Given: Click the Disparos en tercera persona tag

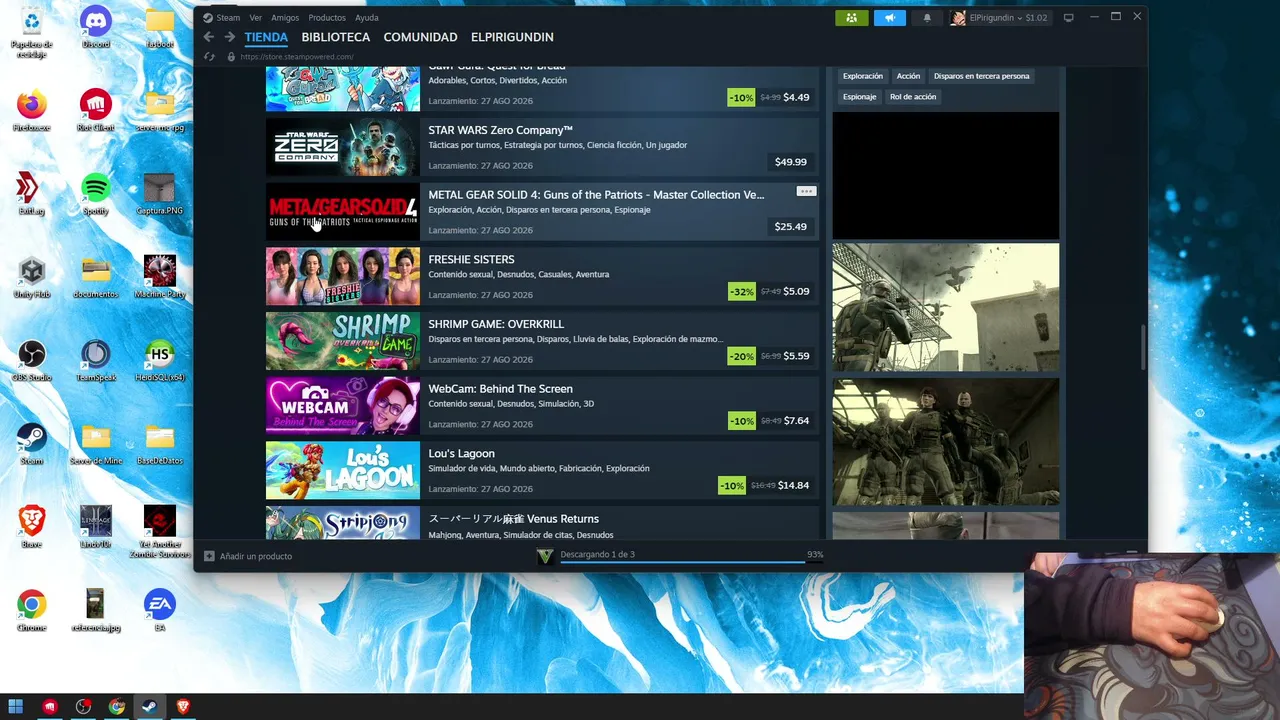Looking at the screenshot, I should click(981, 76).
